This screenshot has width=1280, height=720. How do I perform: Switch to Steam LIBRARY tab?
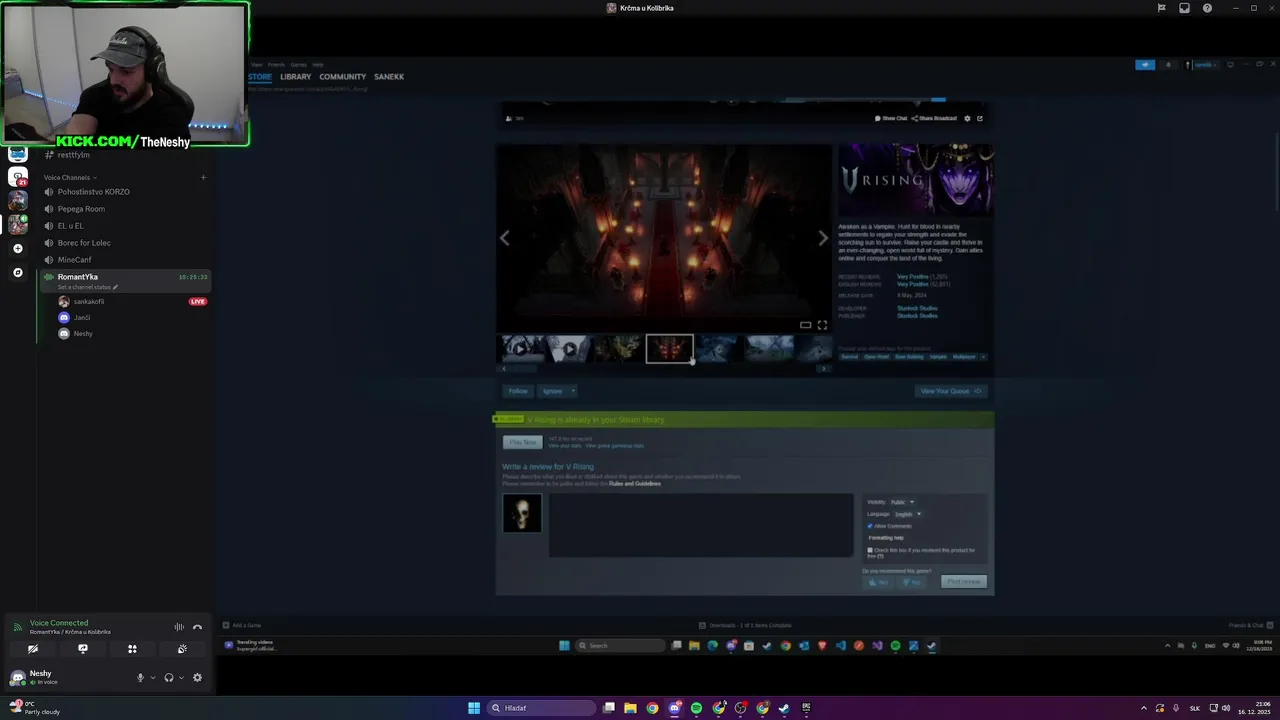pos(295,76)
